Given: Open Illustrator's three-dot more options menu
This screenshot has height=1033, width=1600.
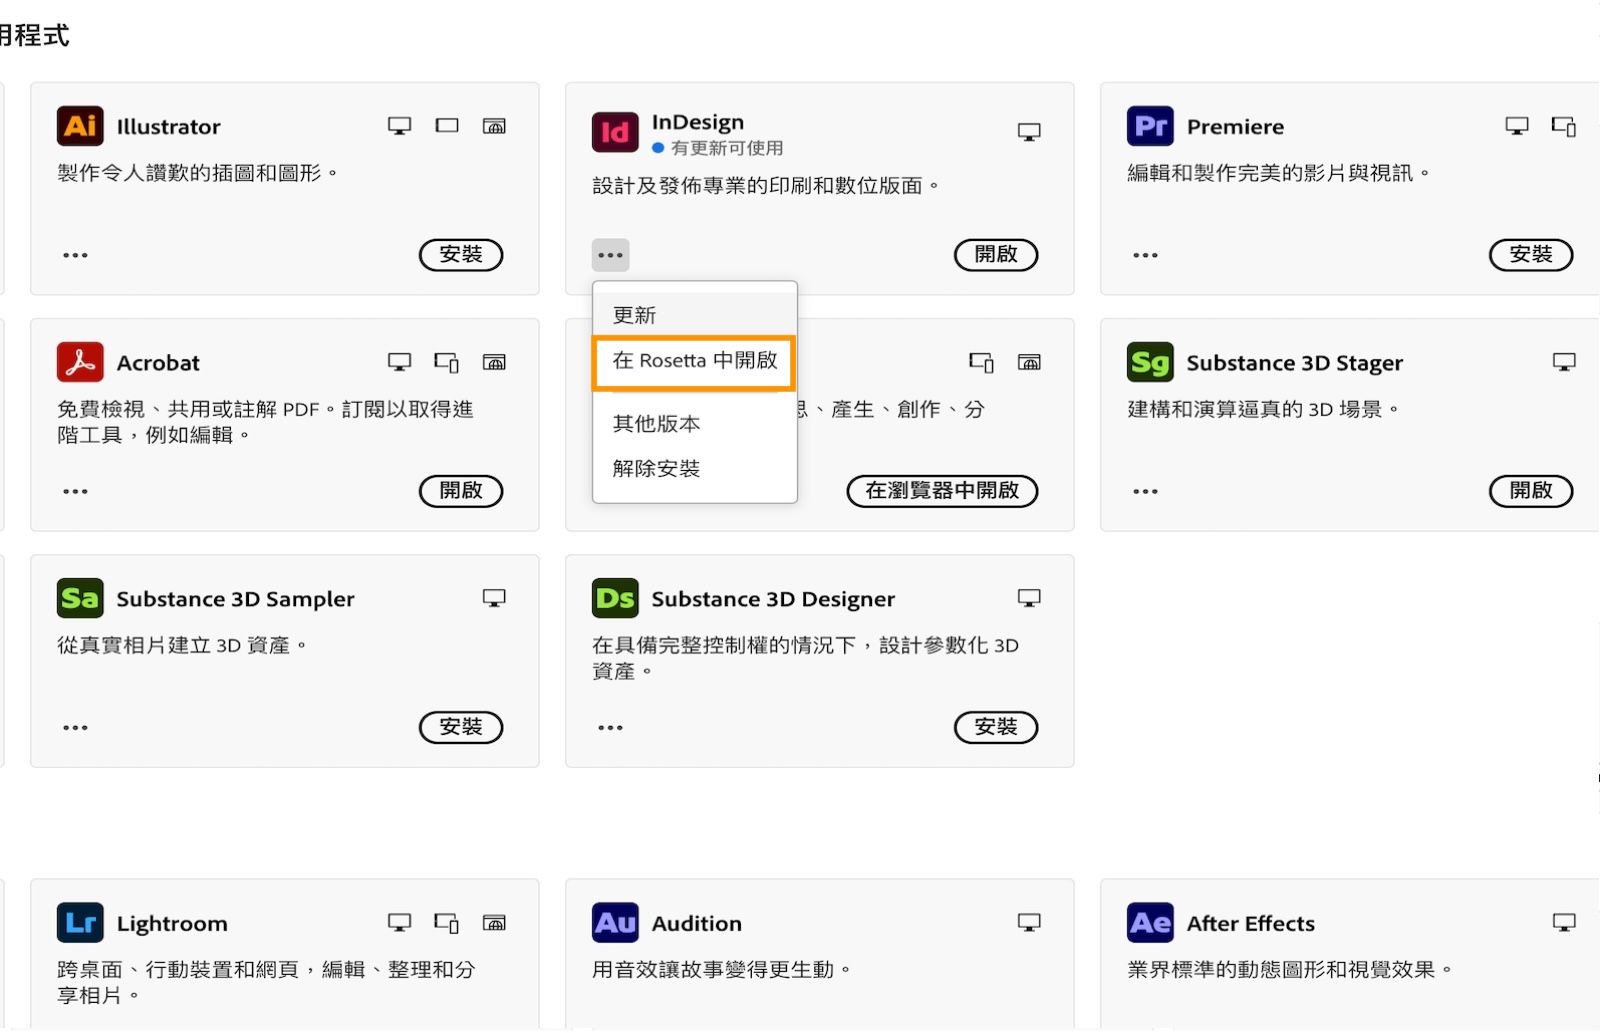Looking at the screenshot, I should point(75,255).
